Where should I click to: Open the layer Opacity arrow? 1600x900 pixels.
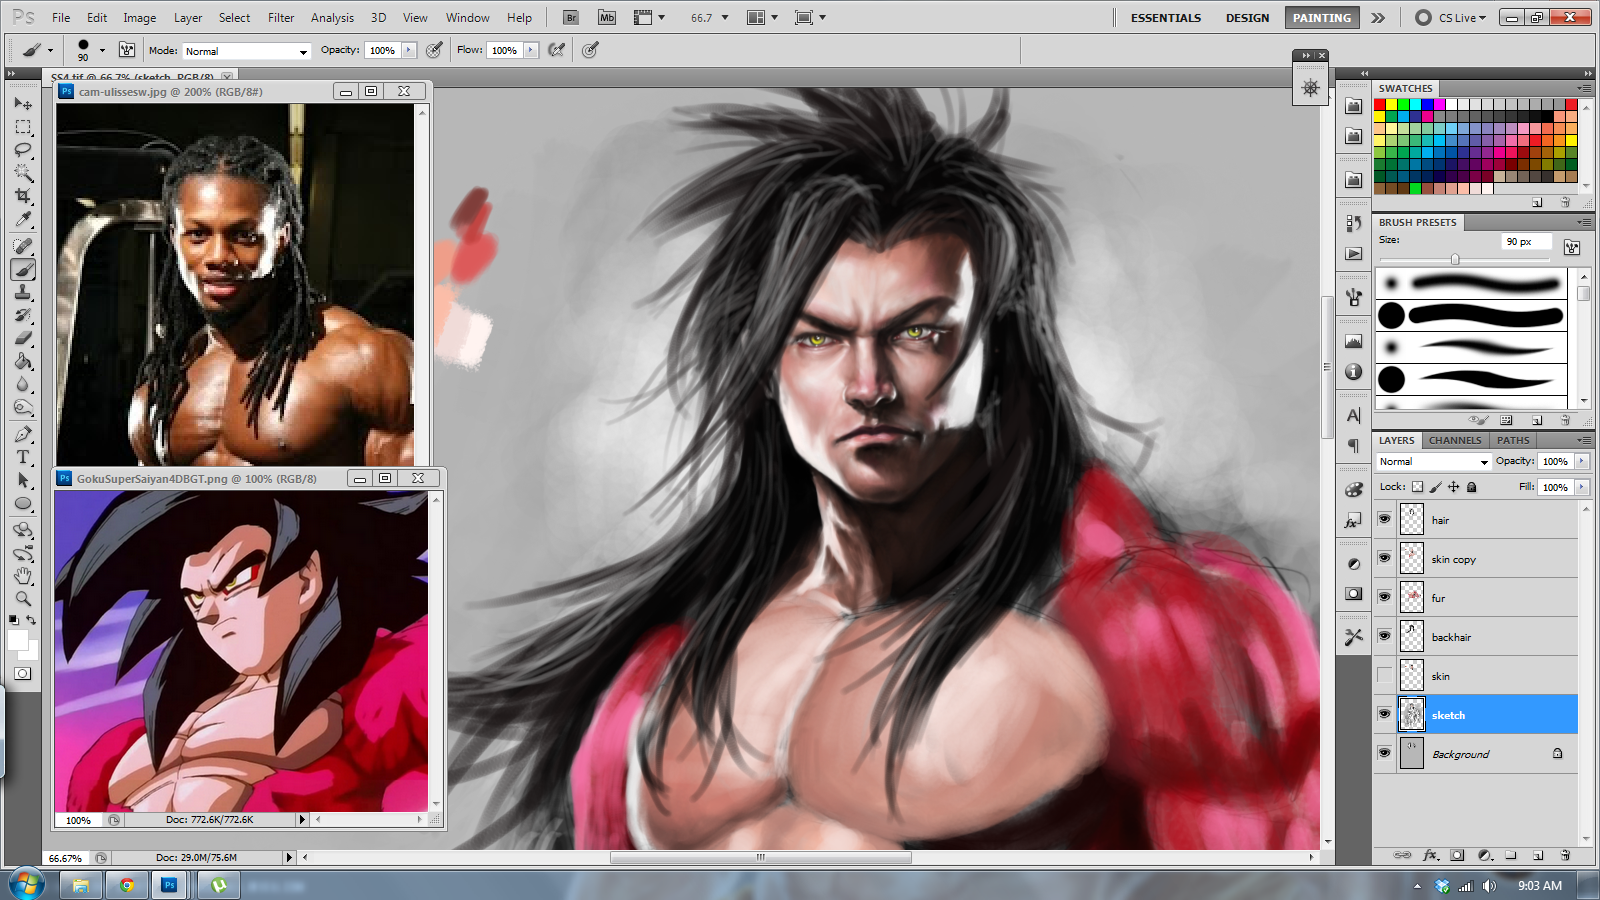click(1581, 461)
